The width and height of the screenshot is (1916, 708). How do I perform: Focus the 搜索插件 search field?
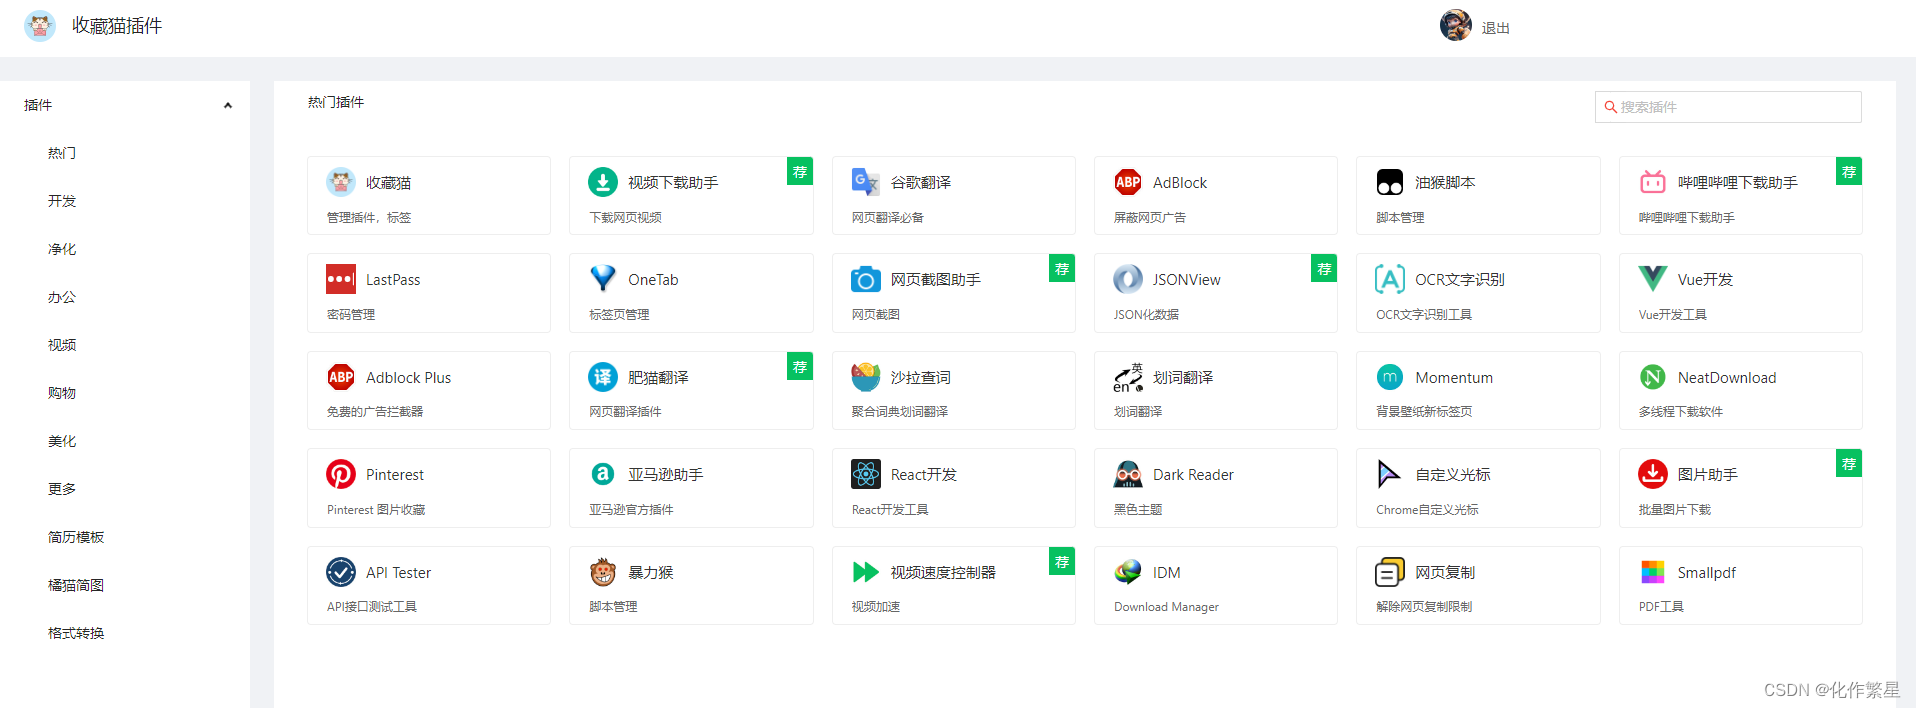click(x=1727, y=107)
